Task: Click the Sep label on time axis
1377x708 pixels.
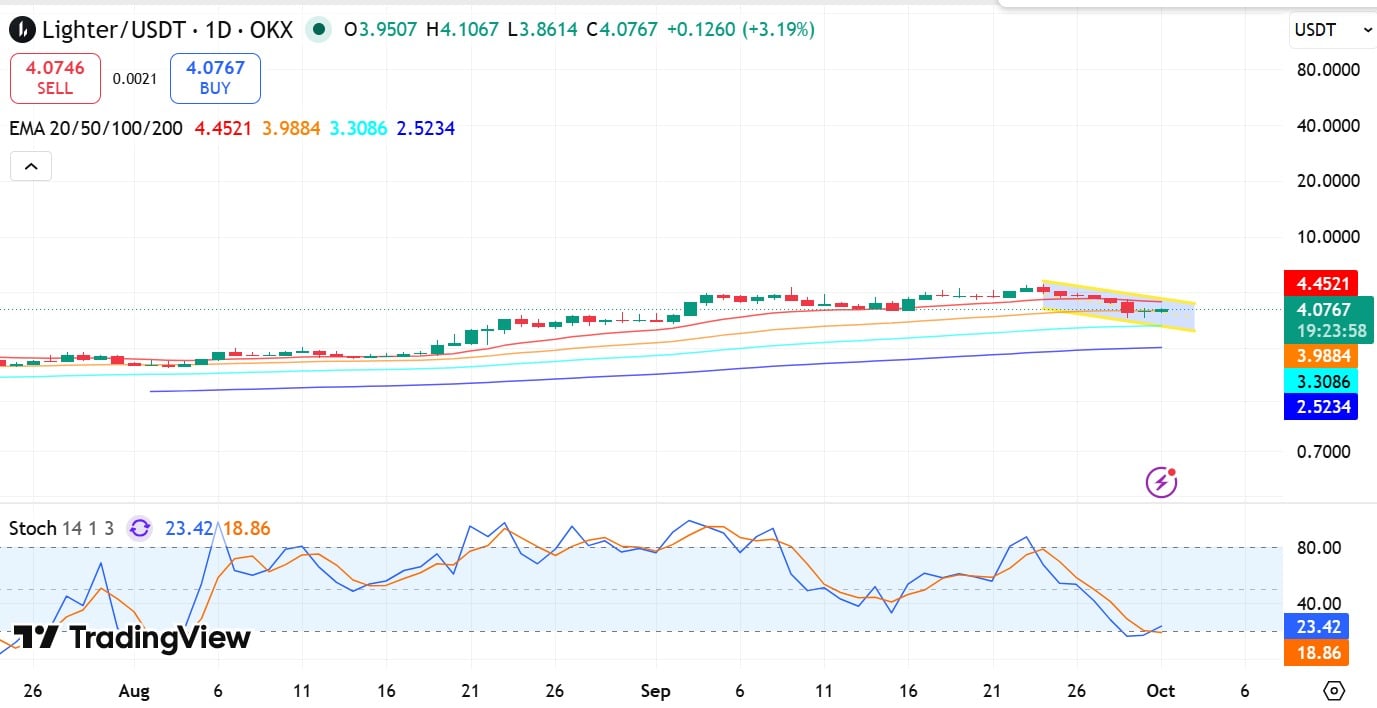Action: (655, 691)
